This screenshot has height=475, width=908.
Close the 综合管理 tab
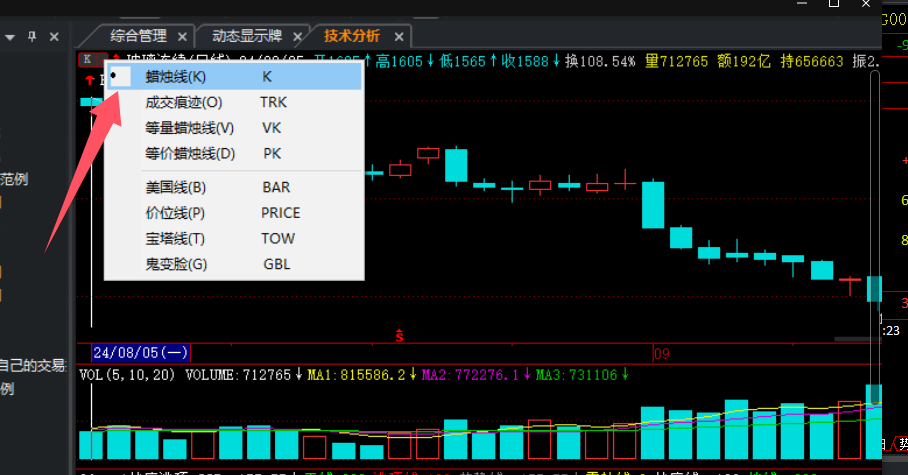tap(180, 37)
